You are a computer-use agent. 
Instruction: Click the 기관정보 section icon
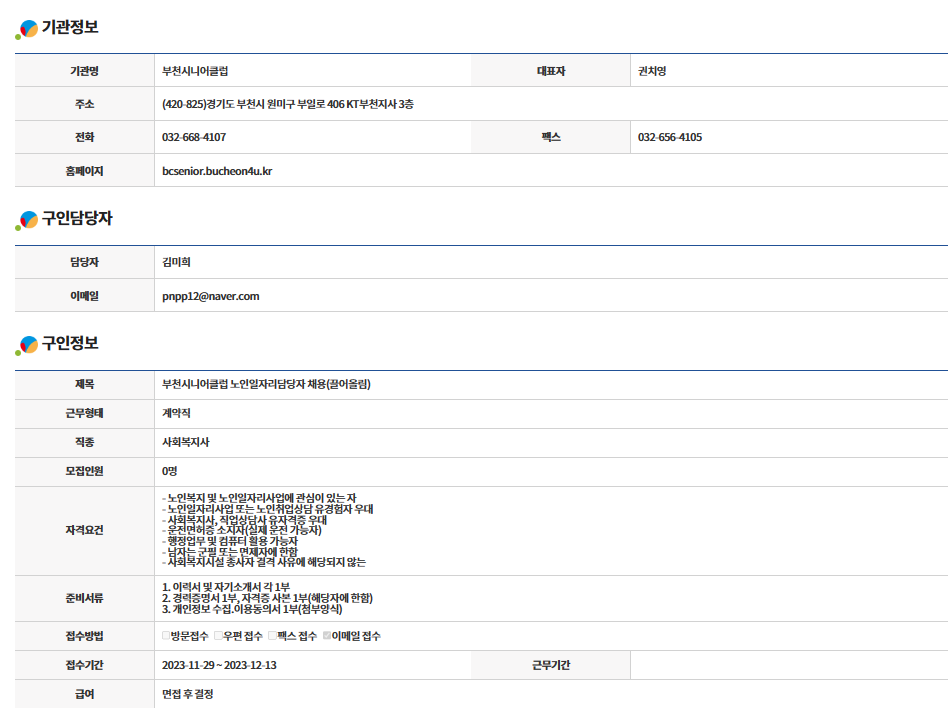tap(27, 29)
